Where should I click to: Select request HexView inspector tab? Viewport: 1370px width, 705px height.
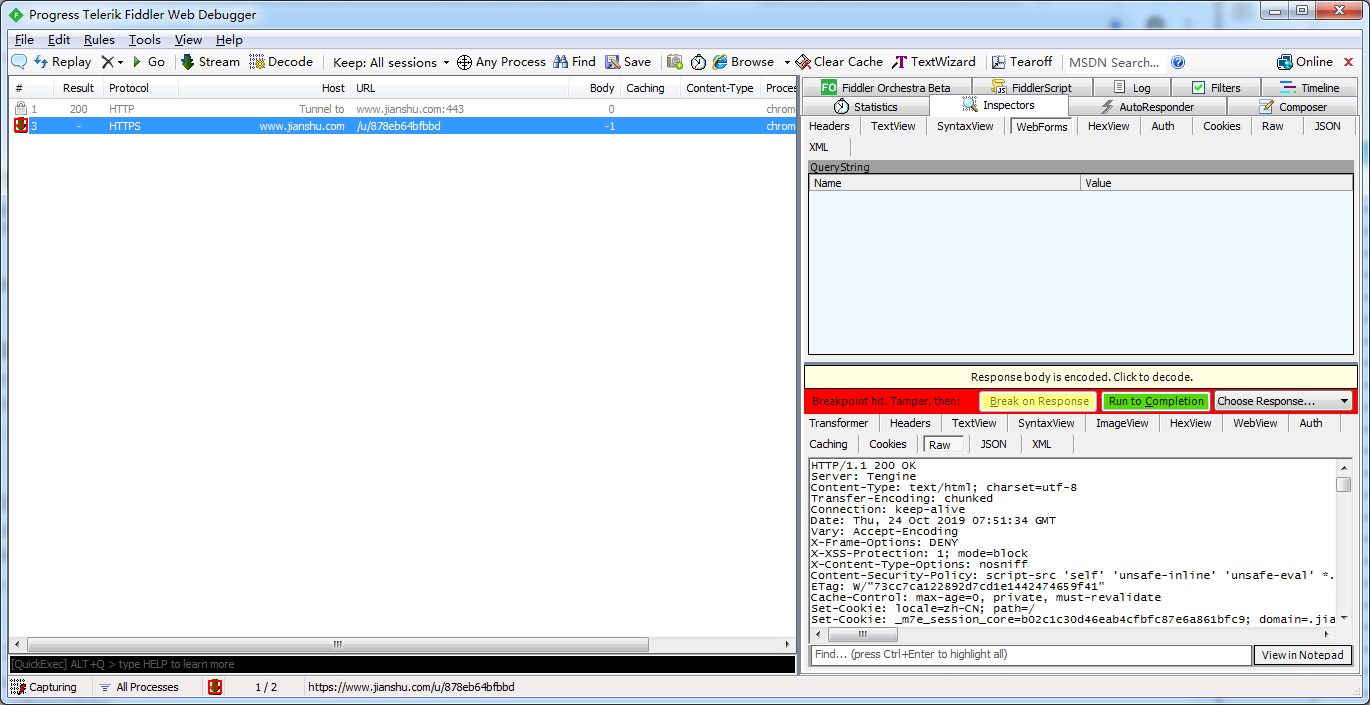(1108, 126)
